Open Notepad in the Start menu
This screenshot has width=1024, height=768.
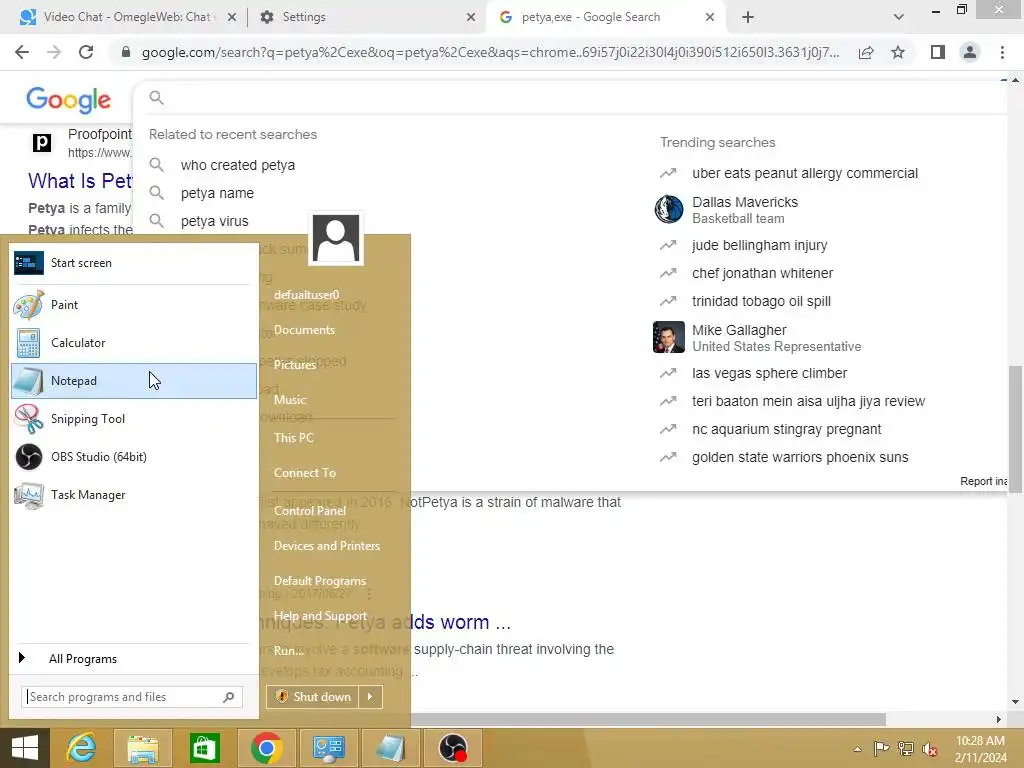(134, 381)
